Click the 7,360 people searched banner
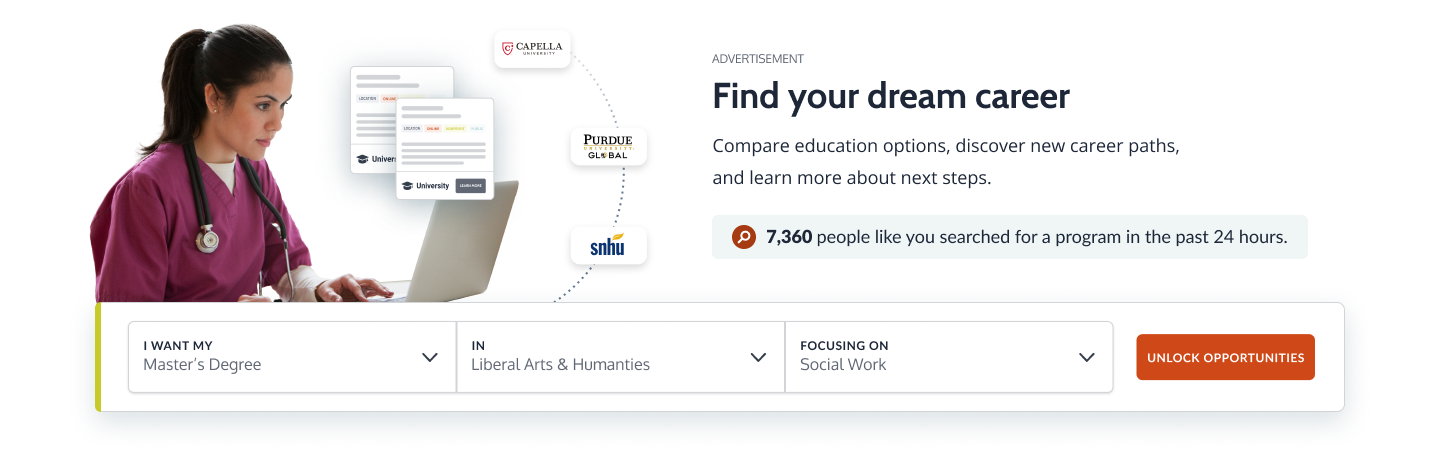The width and height of the screenshot is (1440, 452). click(x=1010, y=237)
